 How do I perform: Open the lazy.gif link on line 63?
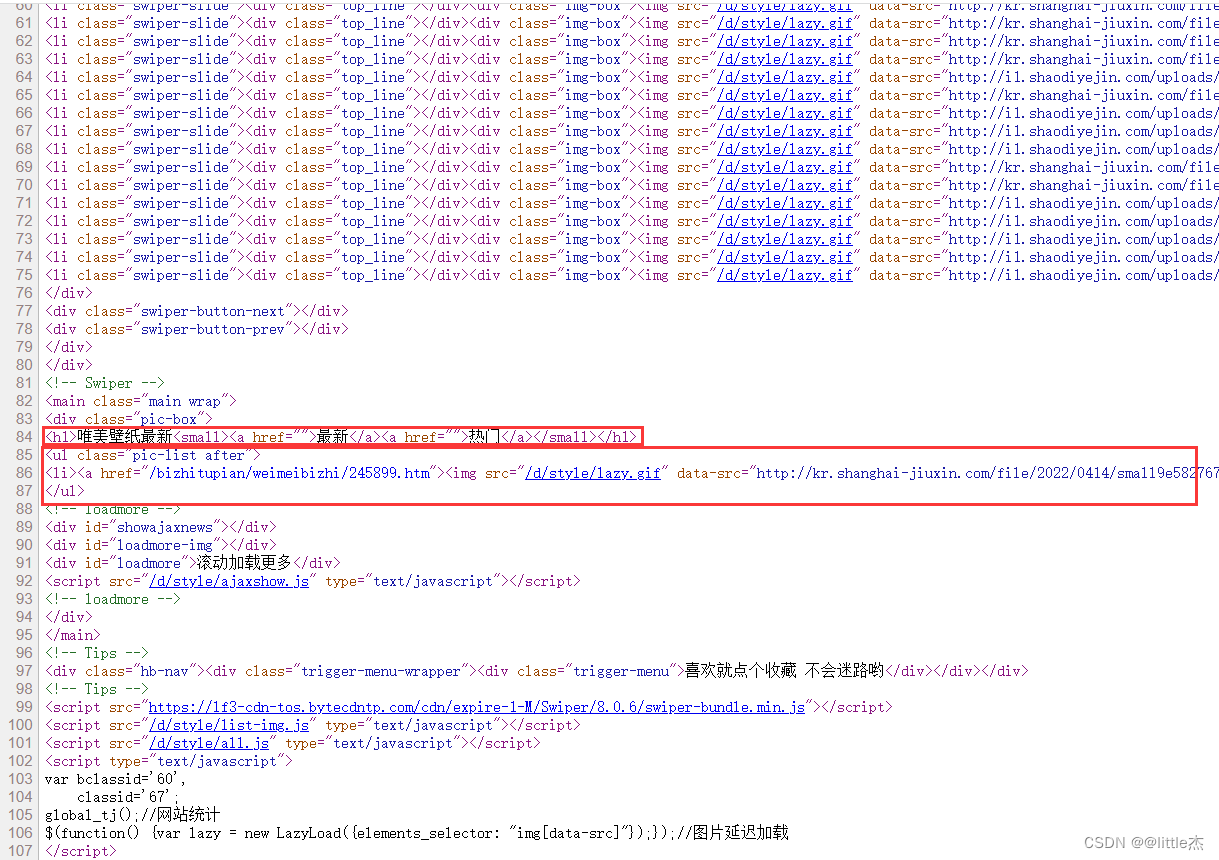coord(785,59)
